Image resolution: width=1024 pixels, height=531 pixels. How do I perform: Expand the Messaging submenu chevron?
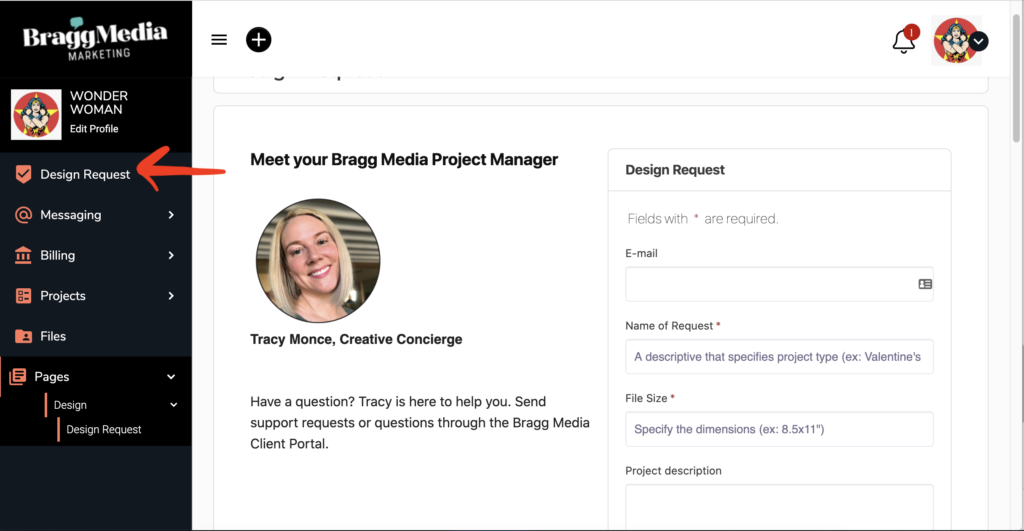coord(171,215)
